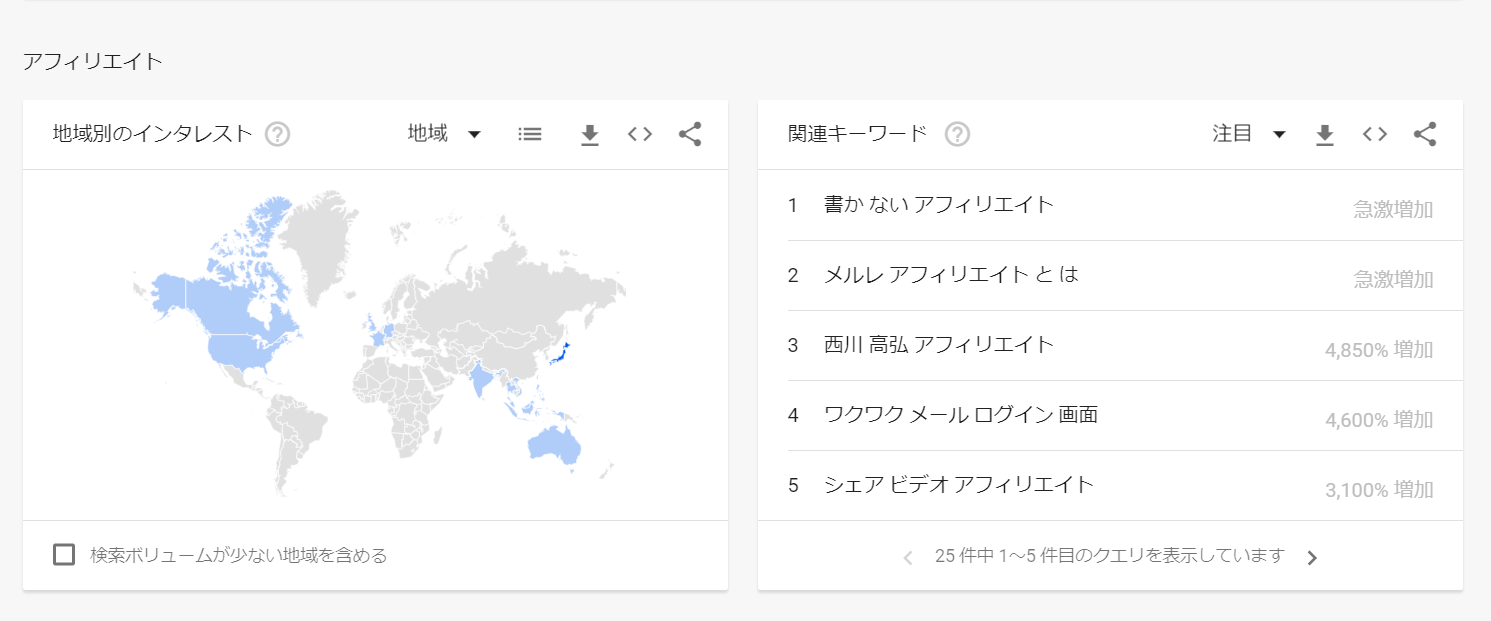
Task: Select query ワクワク メール ログイン 画面
Action: (960, 415)
